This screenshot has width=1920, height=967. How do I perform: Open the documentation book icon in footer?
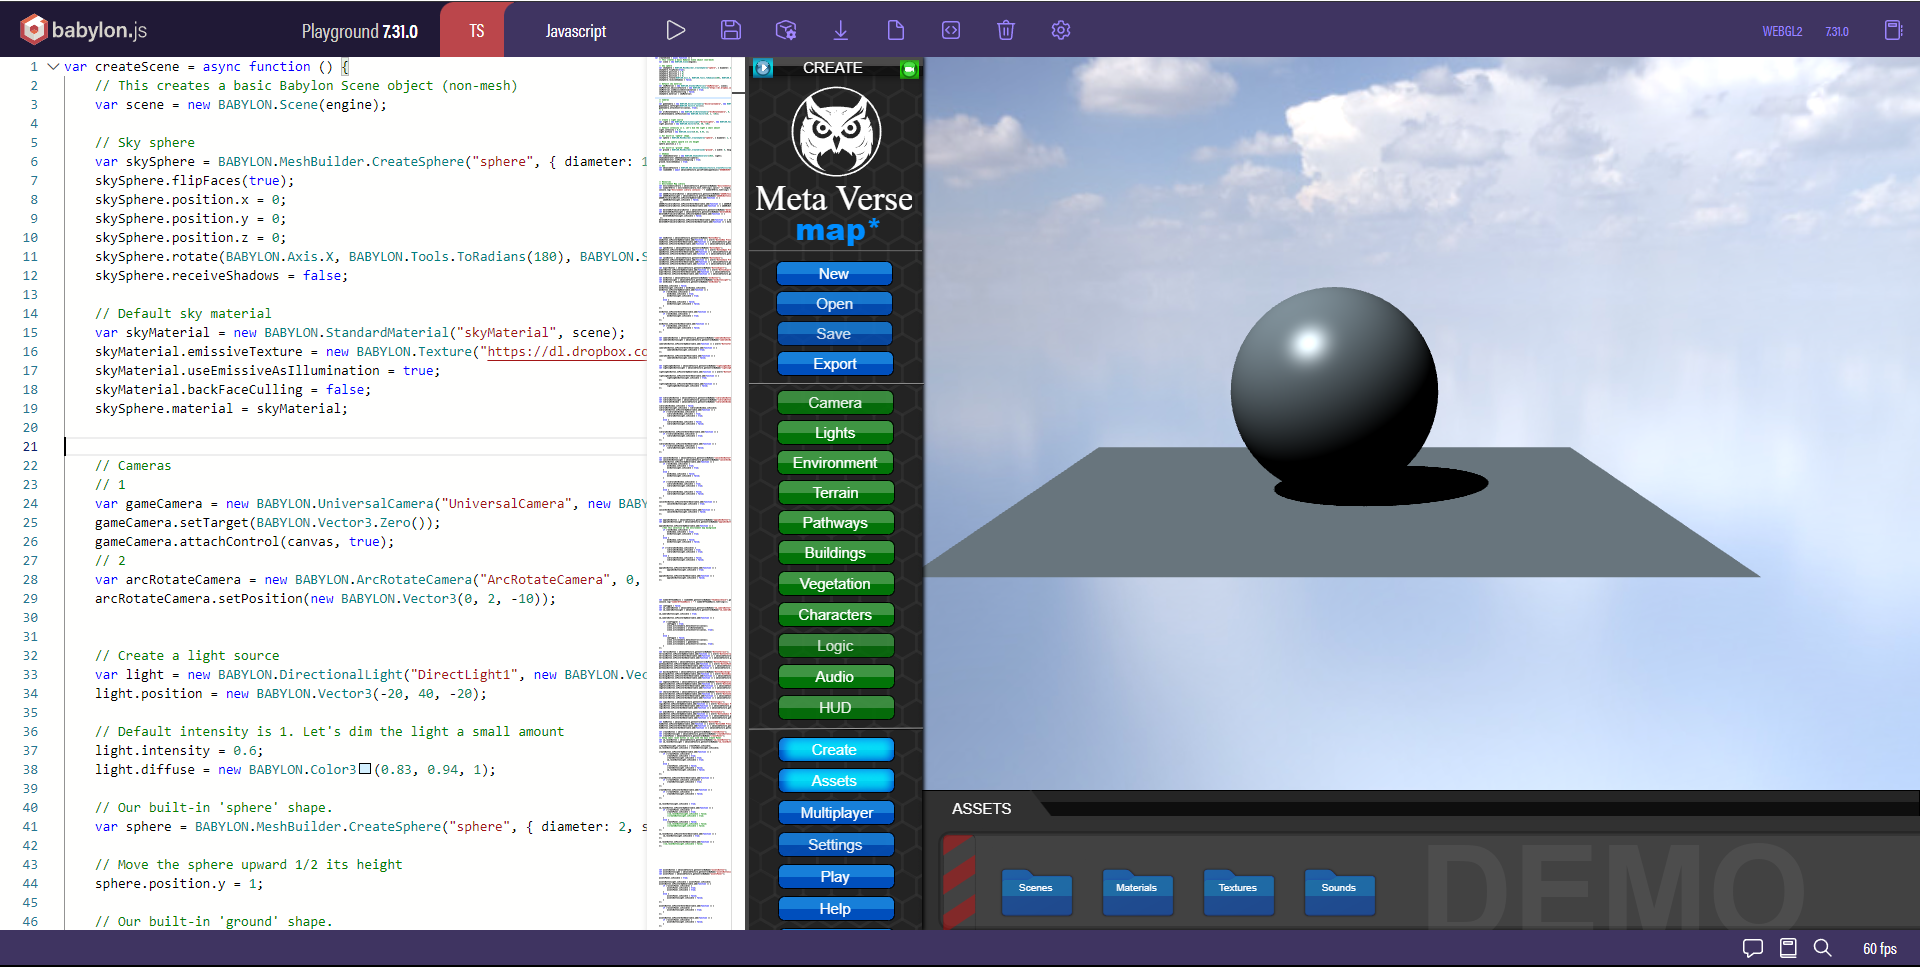click(x=1788, y=948)
